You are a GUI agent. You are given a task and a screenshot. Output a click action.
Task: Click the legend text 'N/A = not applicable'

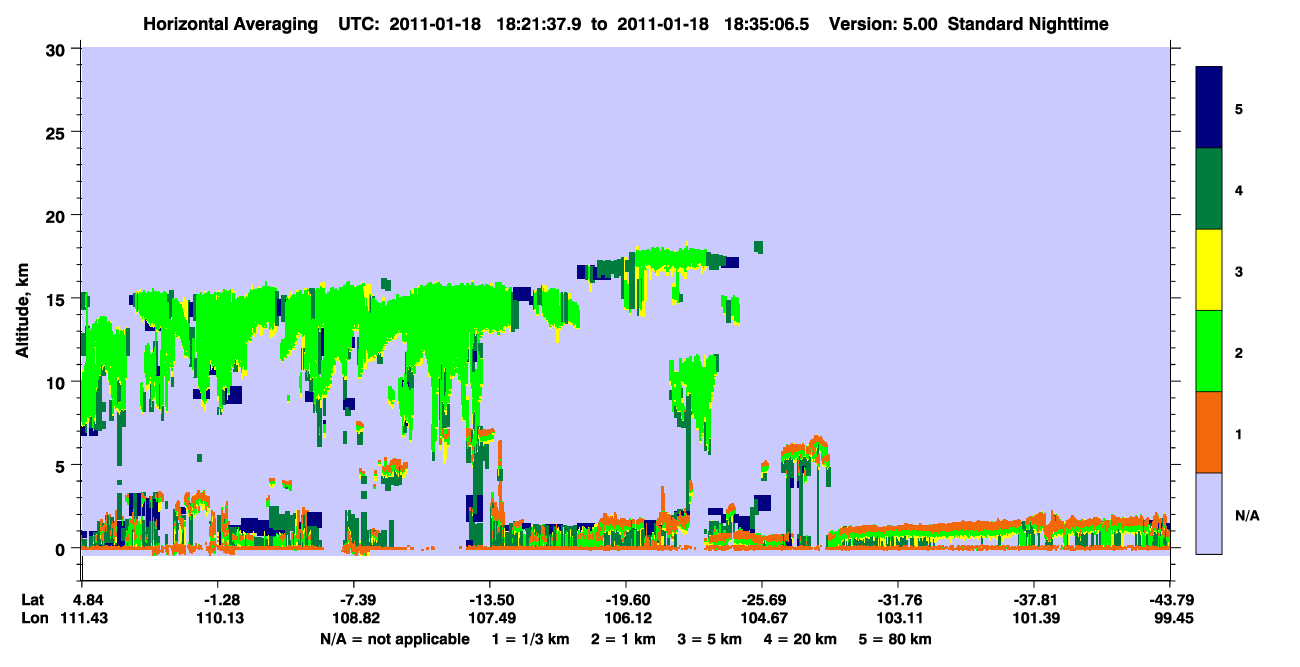(x=394, y=639)
